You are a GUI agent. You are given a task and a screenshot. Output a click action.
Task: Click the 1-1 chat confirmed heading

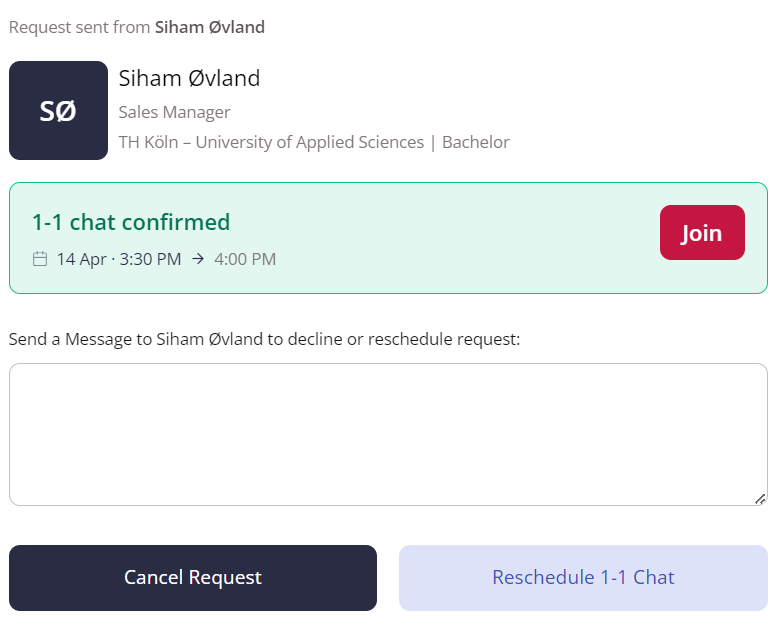tap(131, 222)
